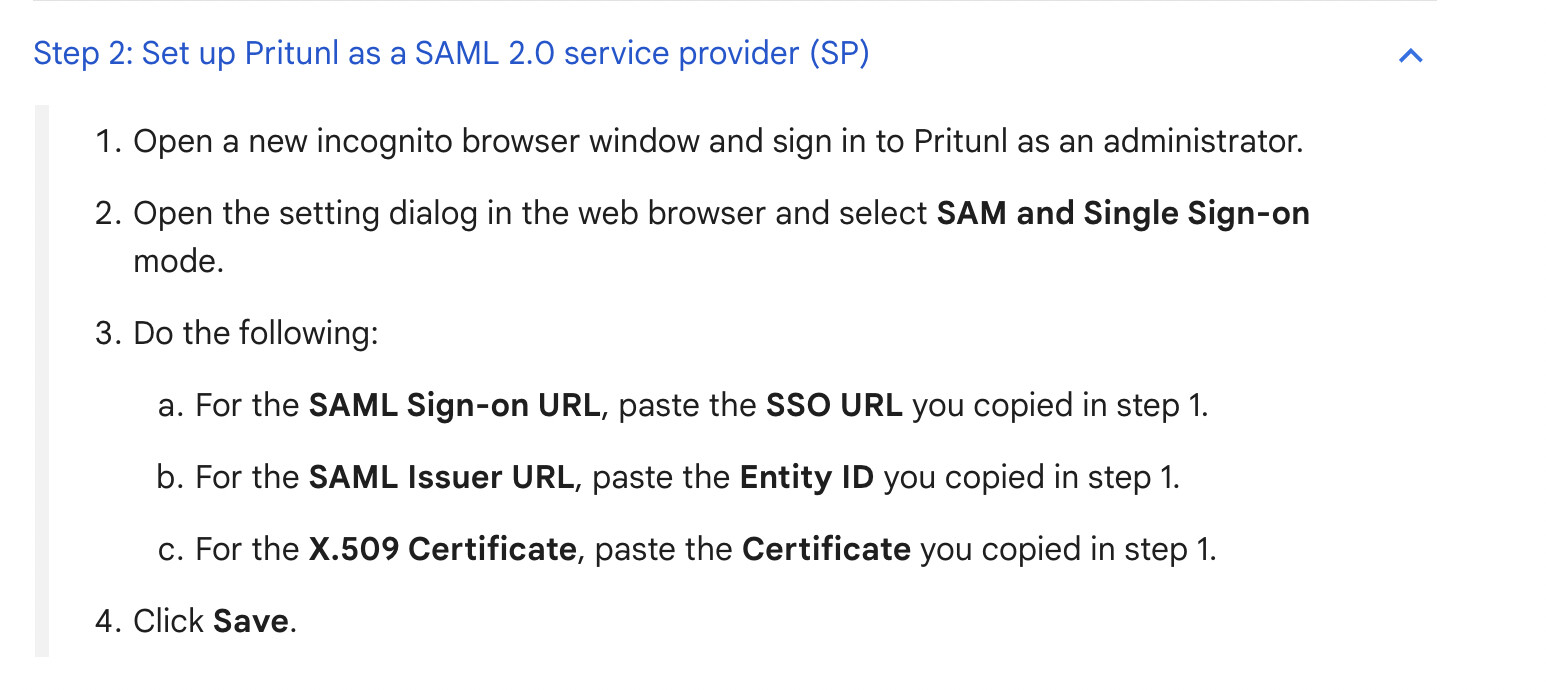Screen dimensions: 1546x690
Task: Click the bold 'Save' word
Action: coord(251,621)
